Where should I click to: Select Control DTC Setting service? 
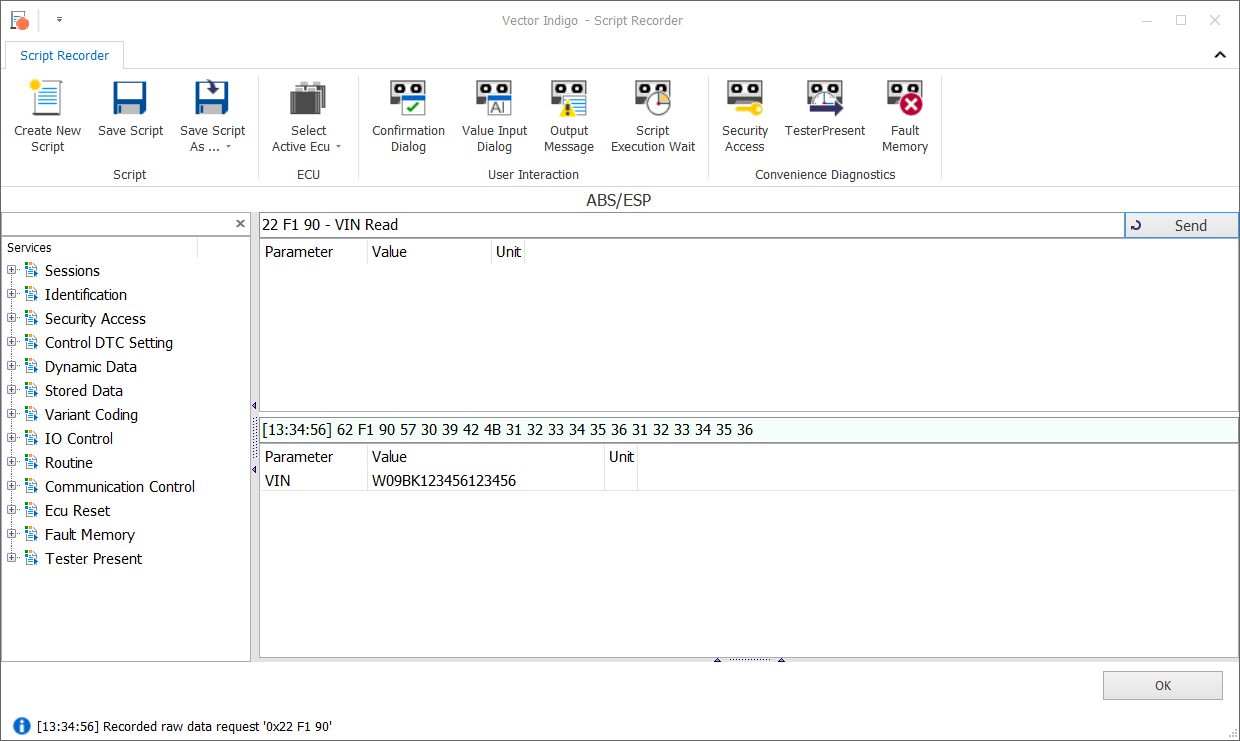click(109, 343)
